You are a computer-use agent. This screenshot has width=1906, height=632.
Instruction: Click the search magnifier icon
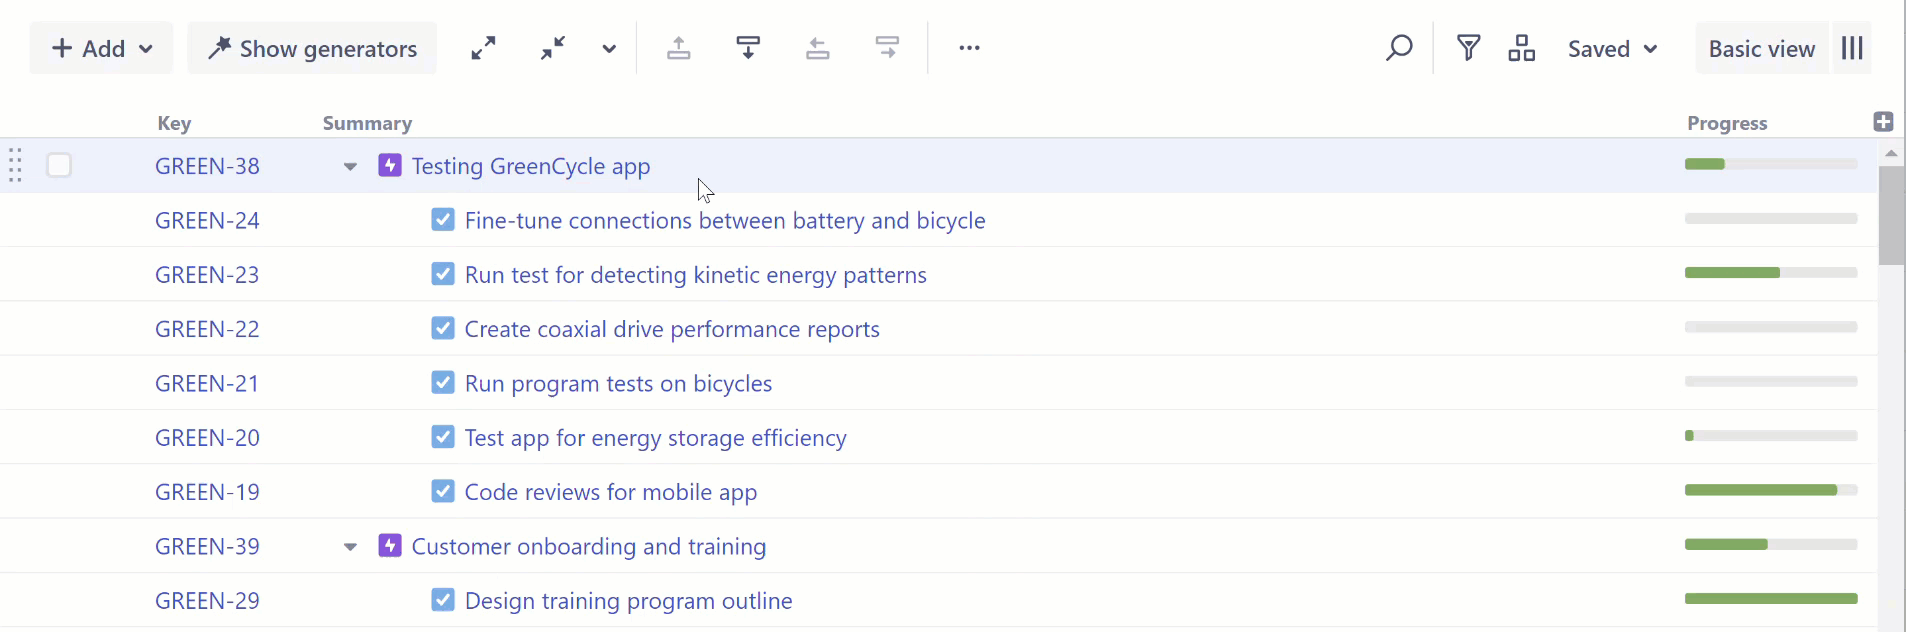coord(1399,48)
